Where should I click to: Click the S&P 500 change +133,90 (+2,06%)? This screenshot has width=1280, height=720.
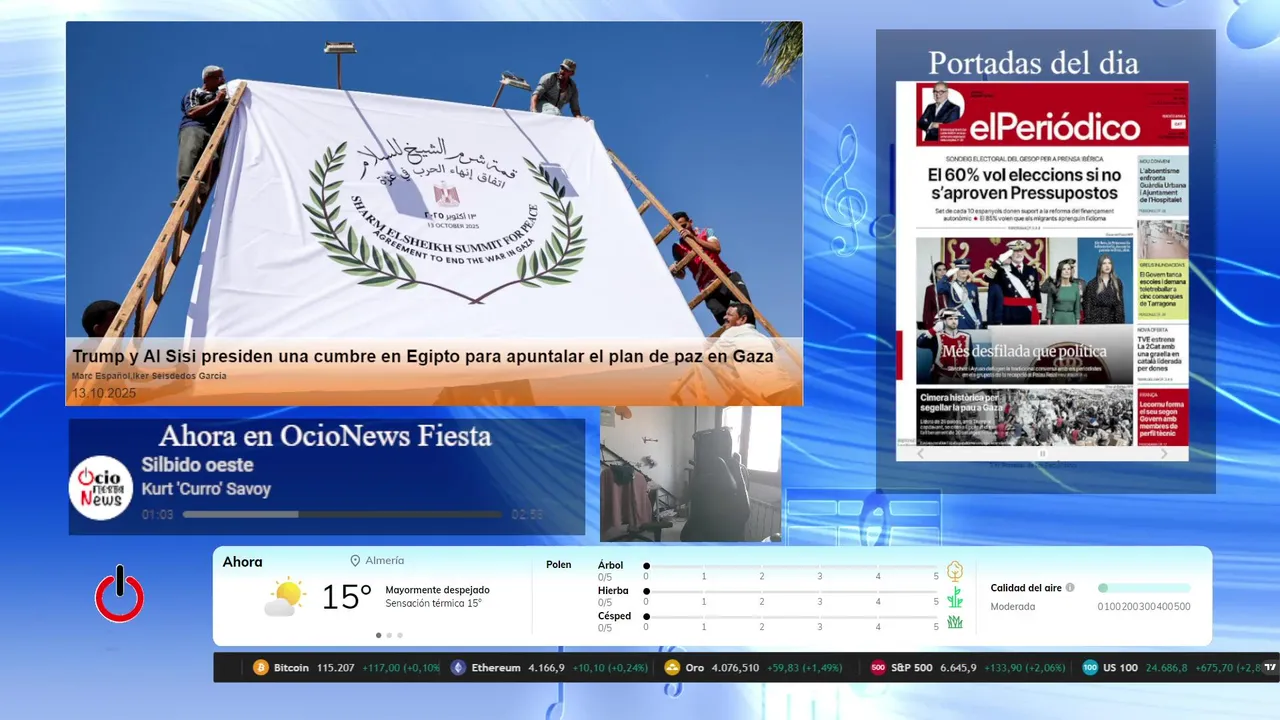[1024, 668]
